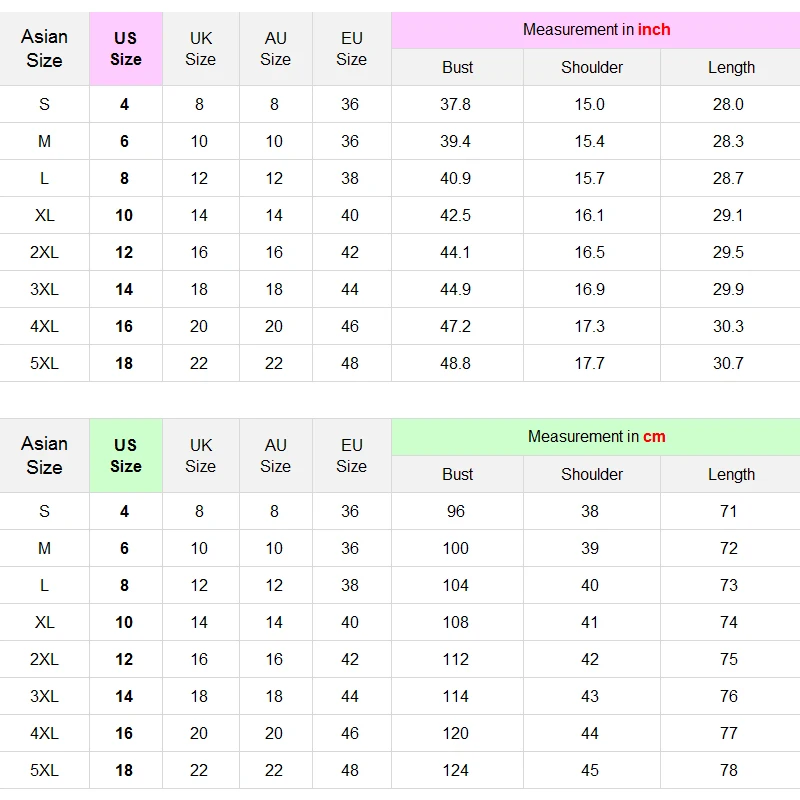The image size is (800, 800).
Task: Click the Bust header in inch table
Action: tap(457, 67)
